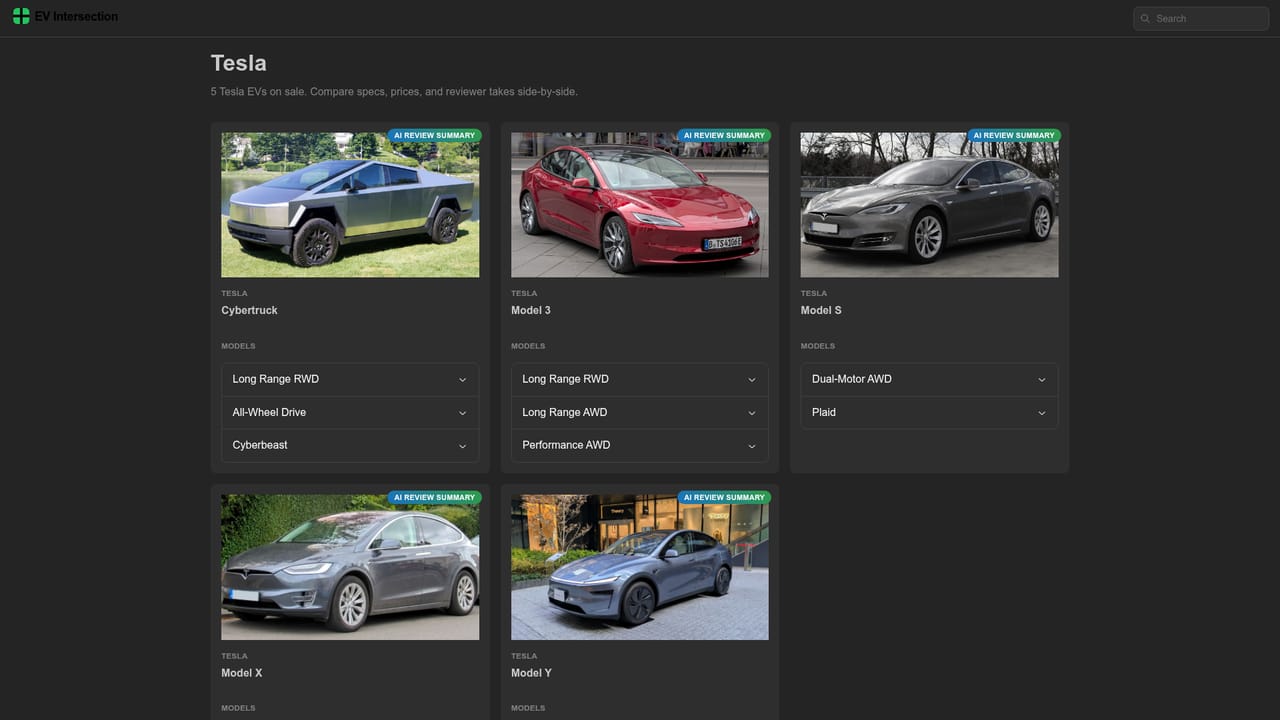Click the search magnifier icon
The height and width of the screenshot is (720, 1280).
pos(1145,18)
